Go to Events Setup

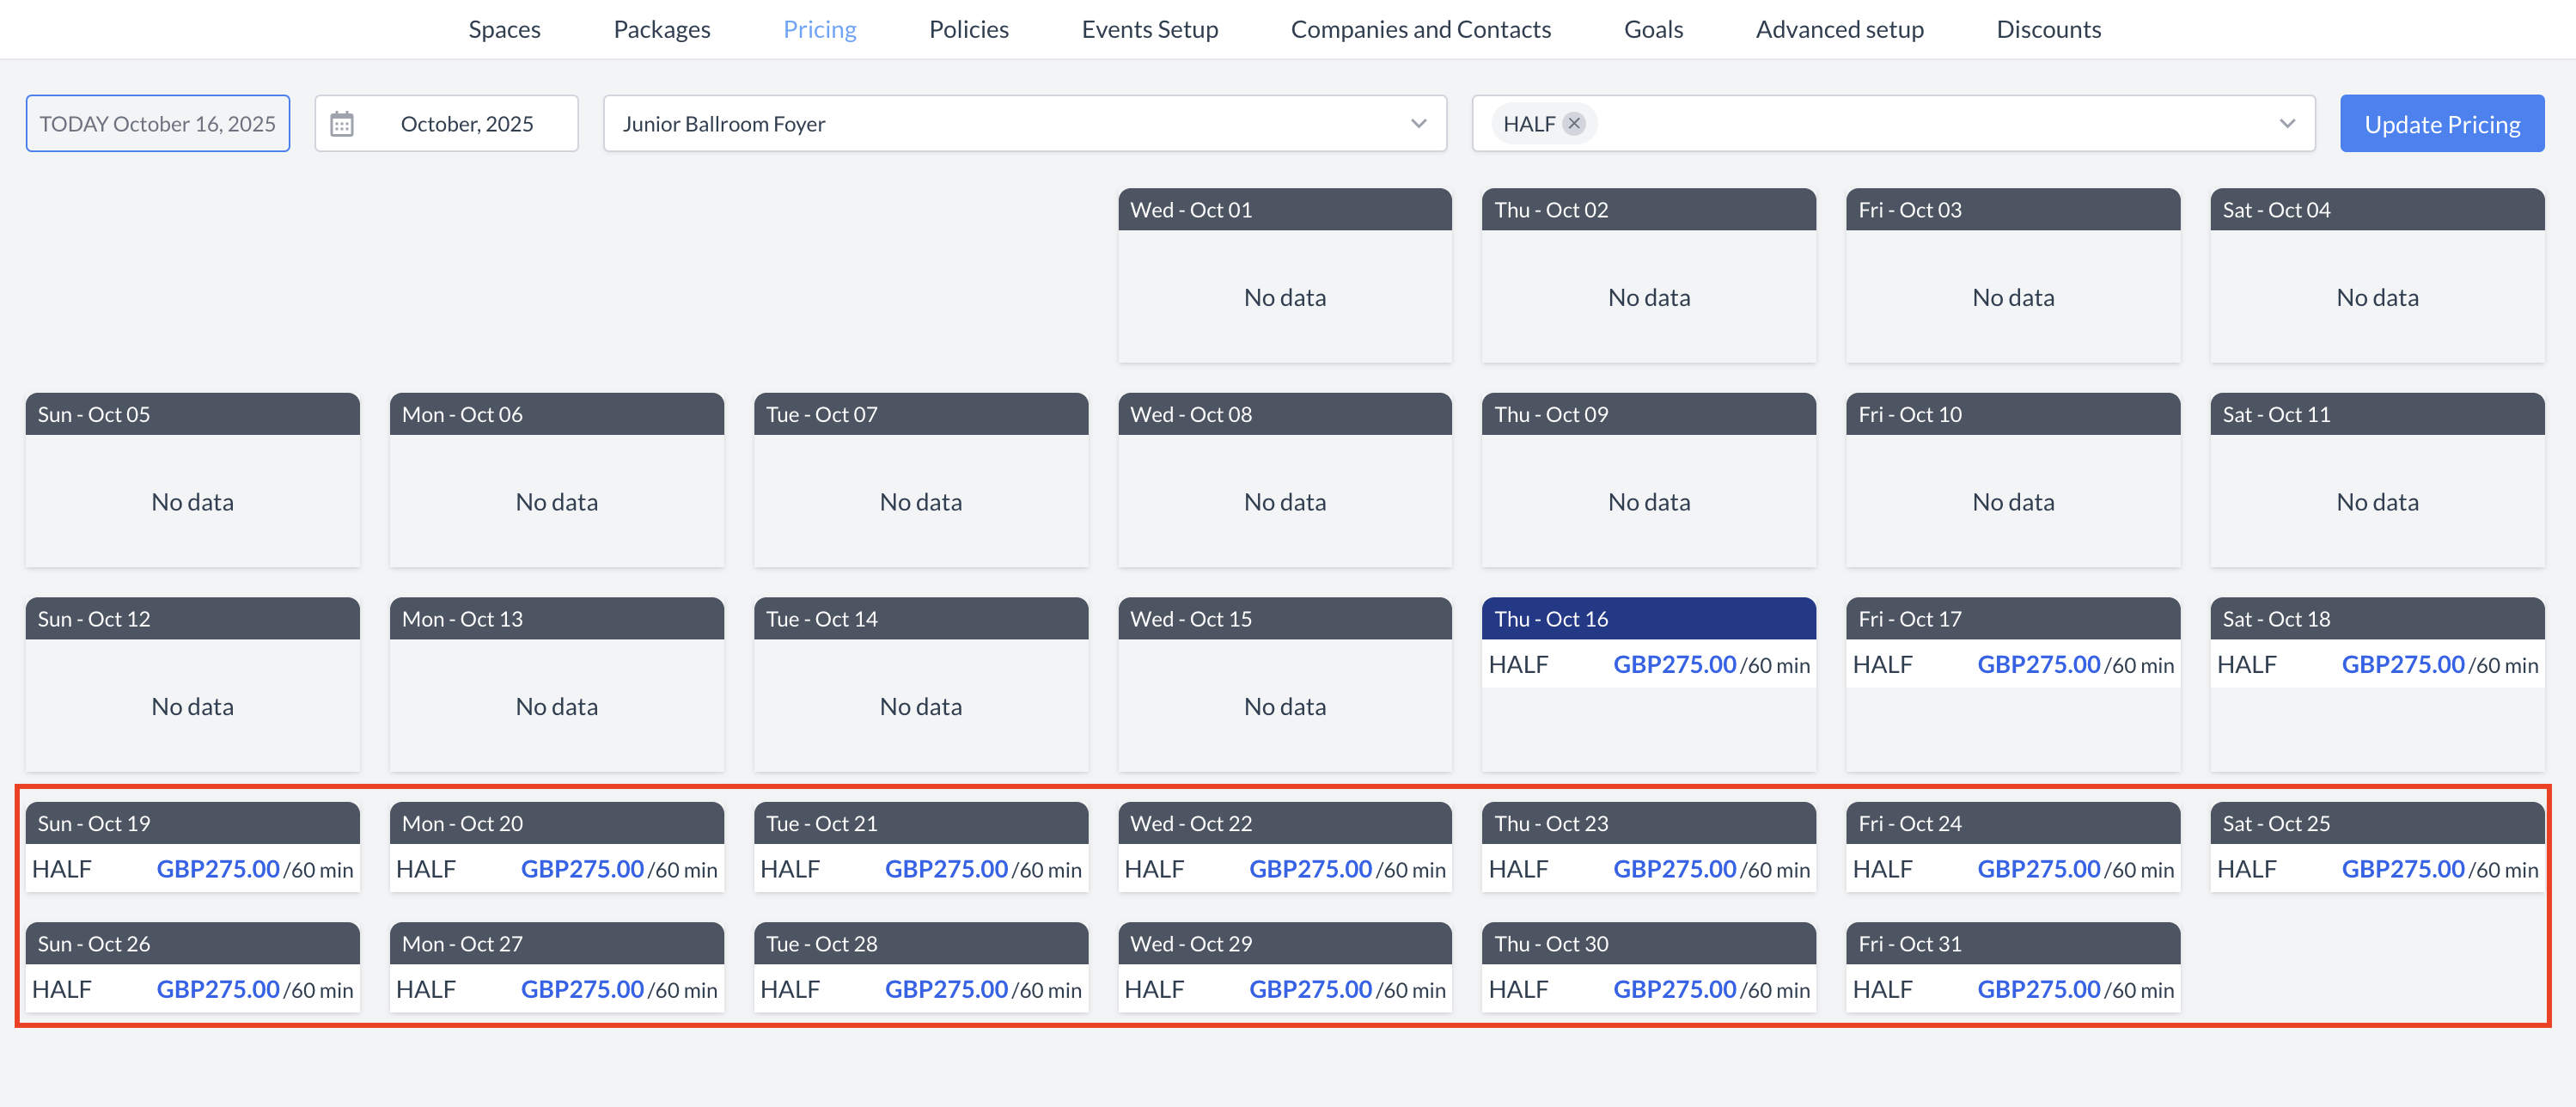pyautogui.click(x=1150, y=29)
